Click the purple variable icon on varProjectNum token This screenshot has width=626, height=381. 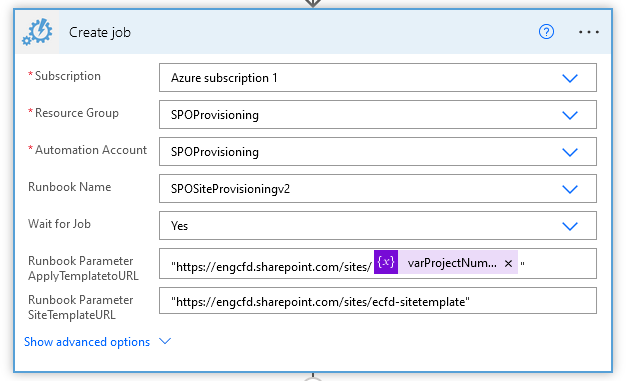386,262
